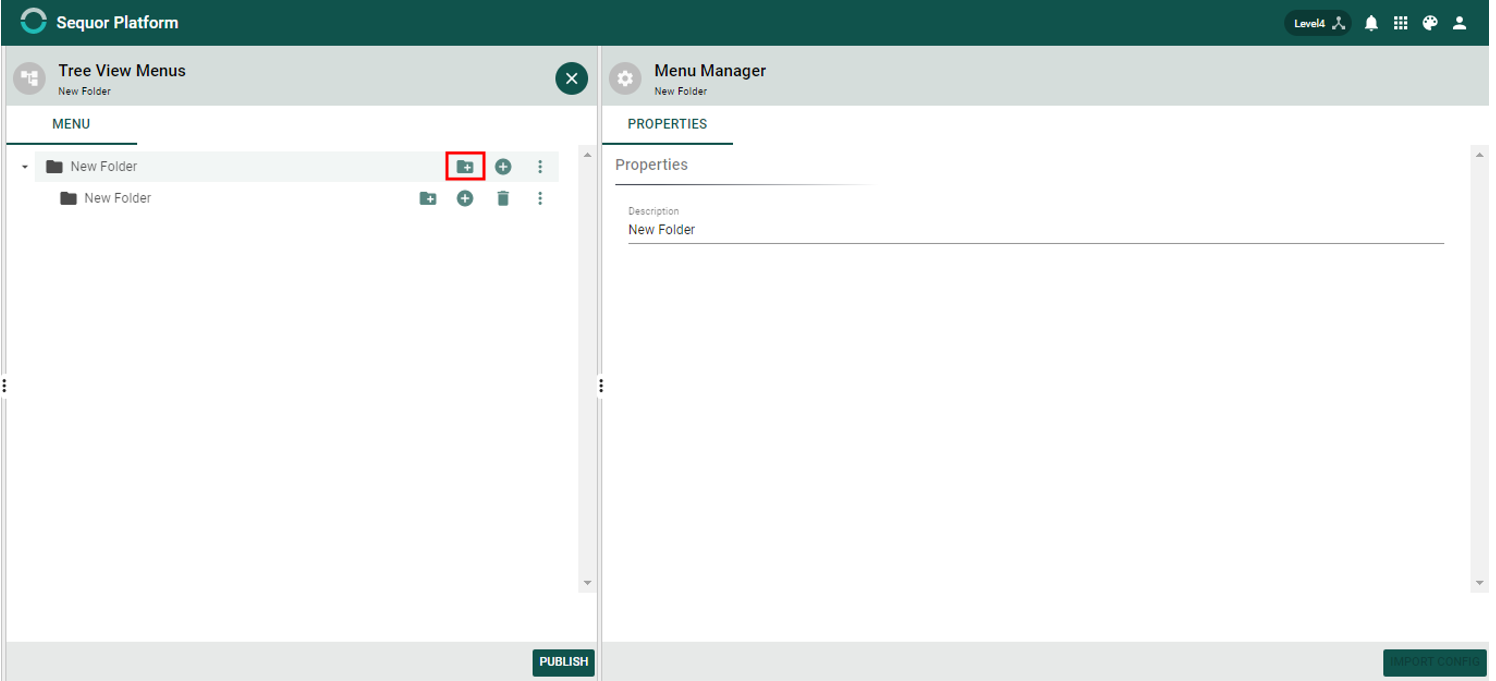1496x681 pixels.
Task: Click the Tree View Menus title text
Action: (122, 71)
